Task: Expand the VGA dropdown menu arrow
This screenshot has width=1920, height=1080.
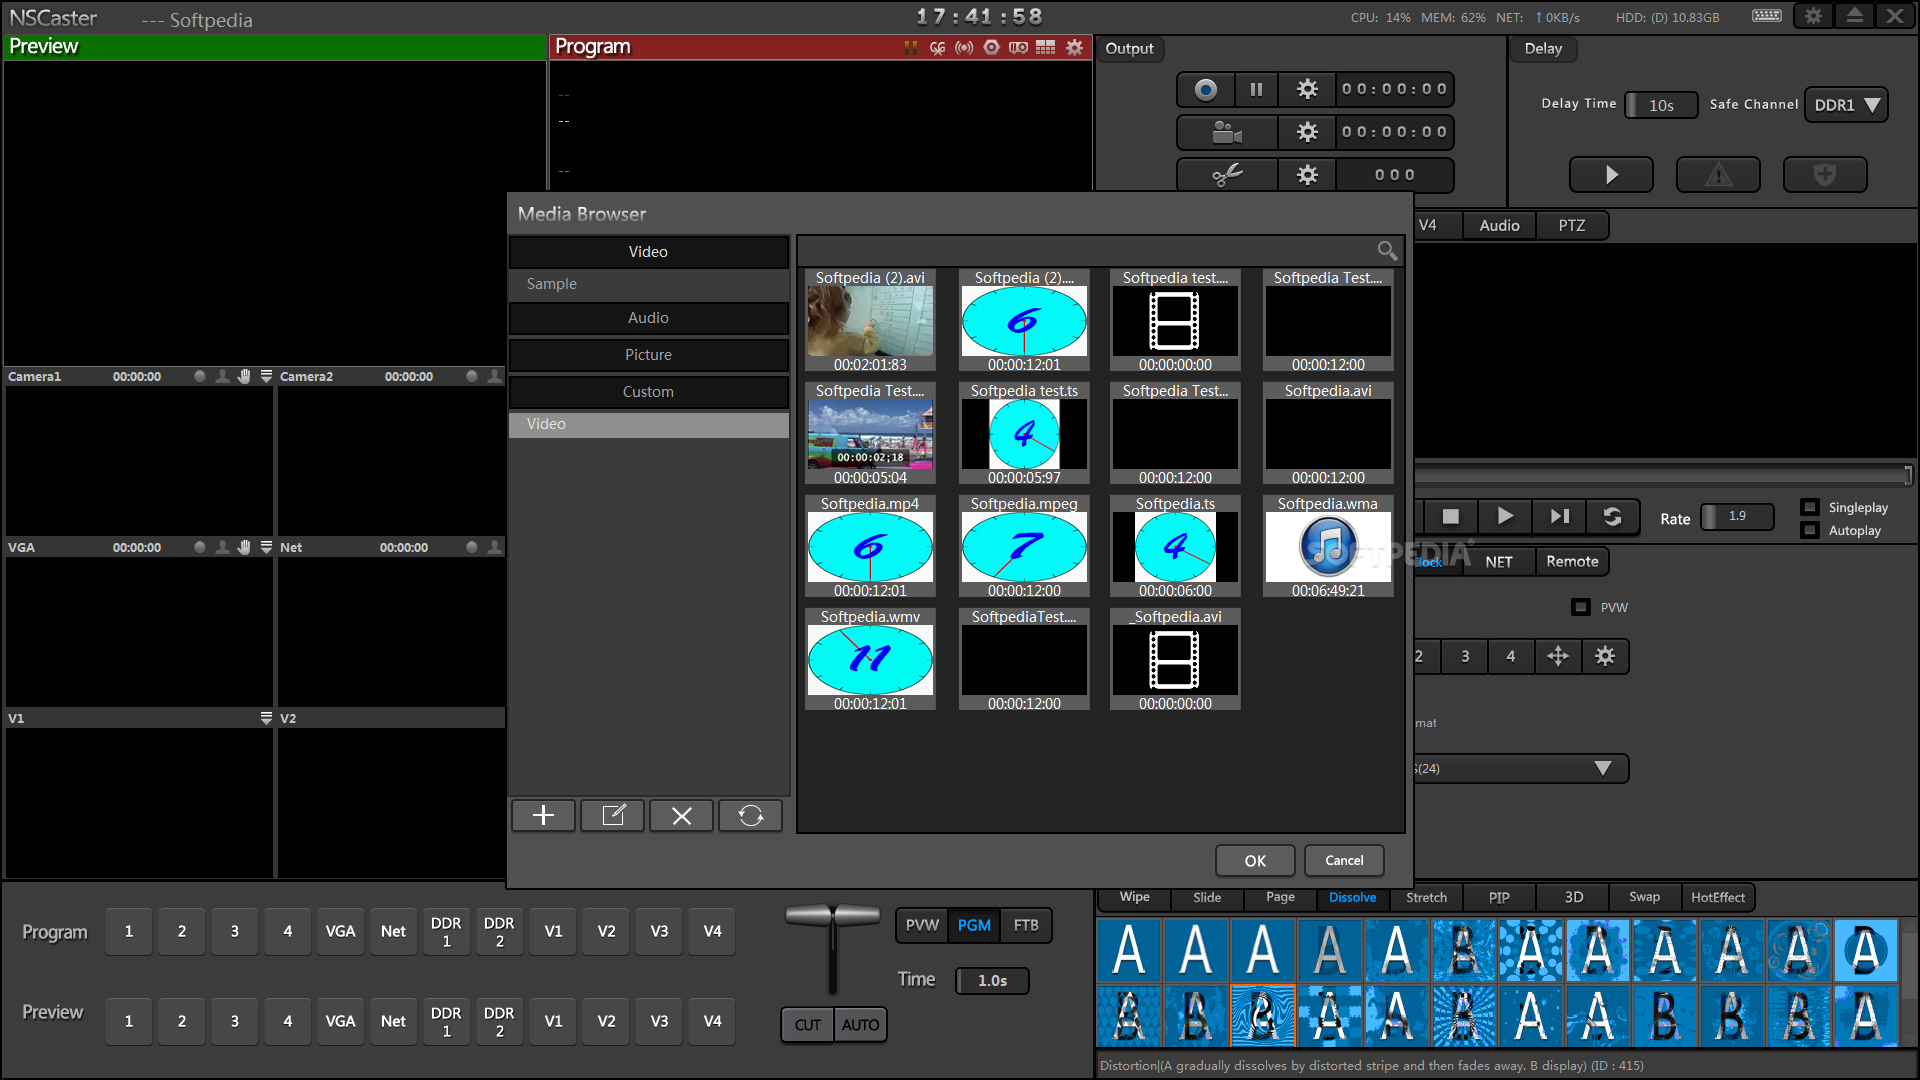Action: click(x=266, y=547)
